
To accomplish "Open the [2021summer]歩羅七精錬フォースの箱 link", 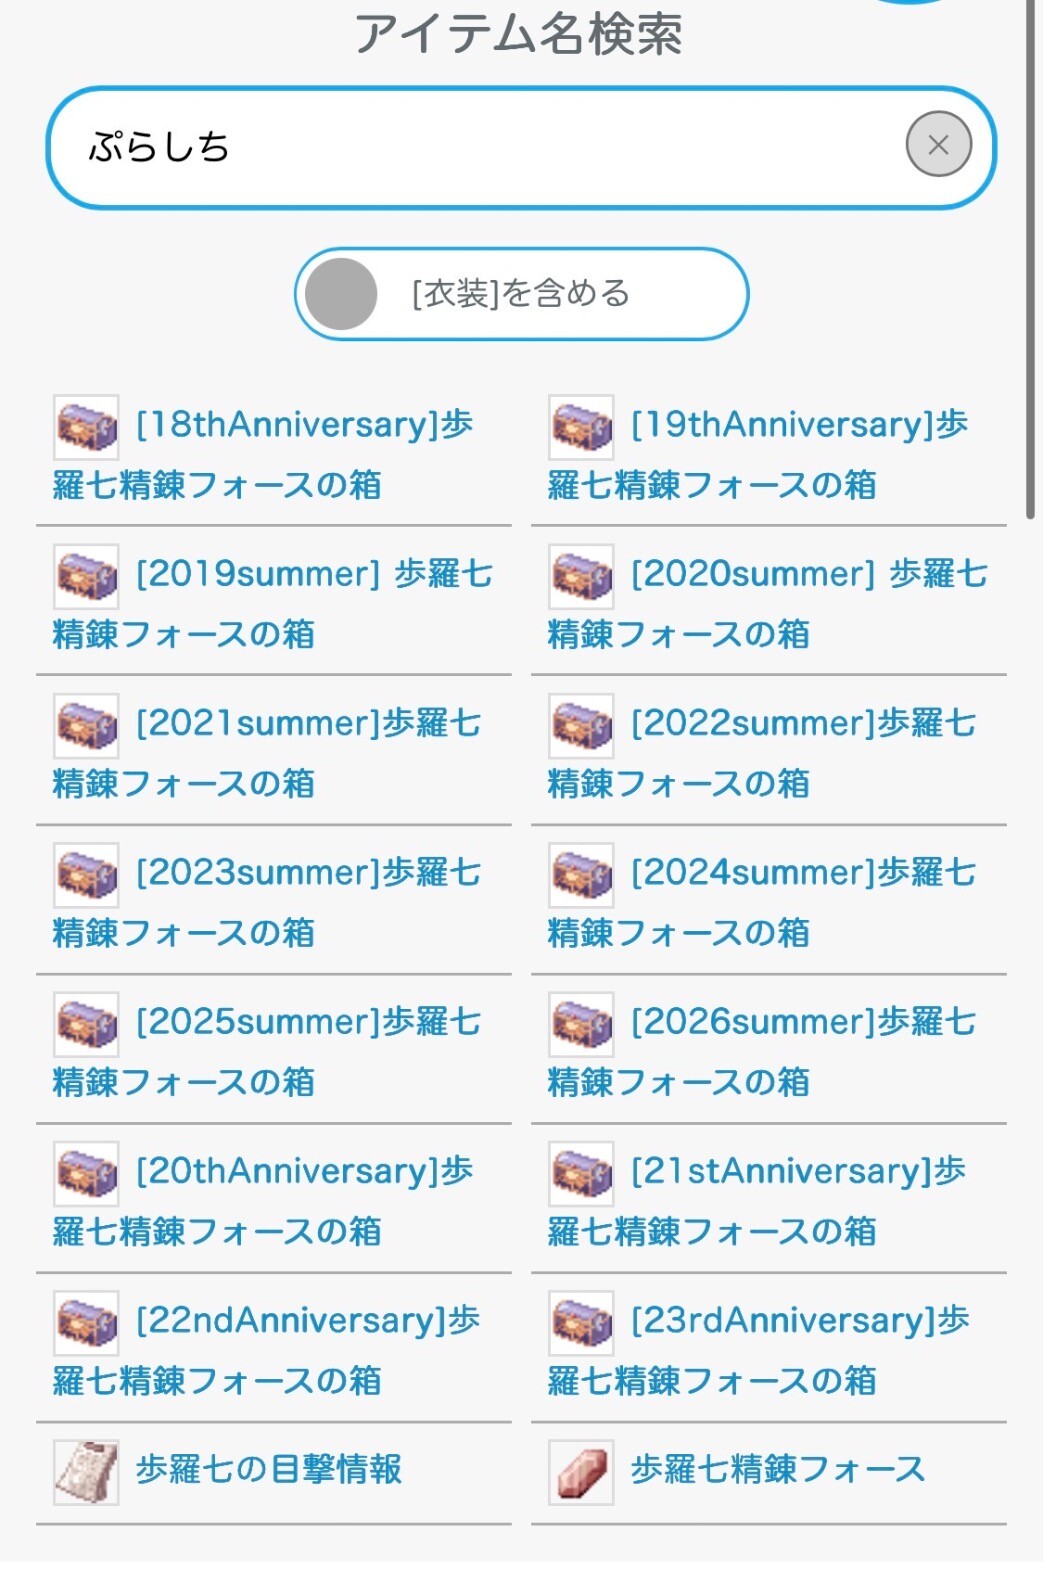I will pyautogui.click(x=267, y=753).
